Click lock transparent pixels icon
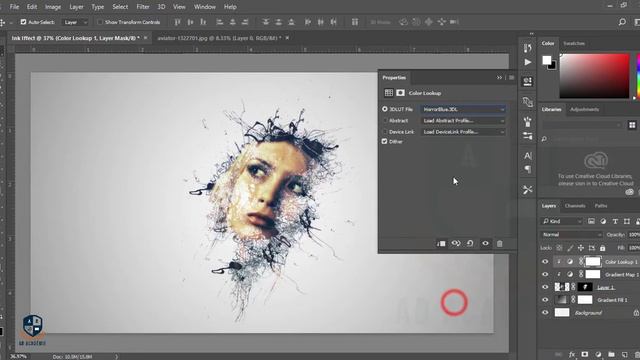 [x=559, y=248]
